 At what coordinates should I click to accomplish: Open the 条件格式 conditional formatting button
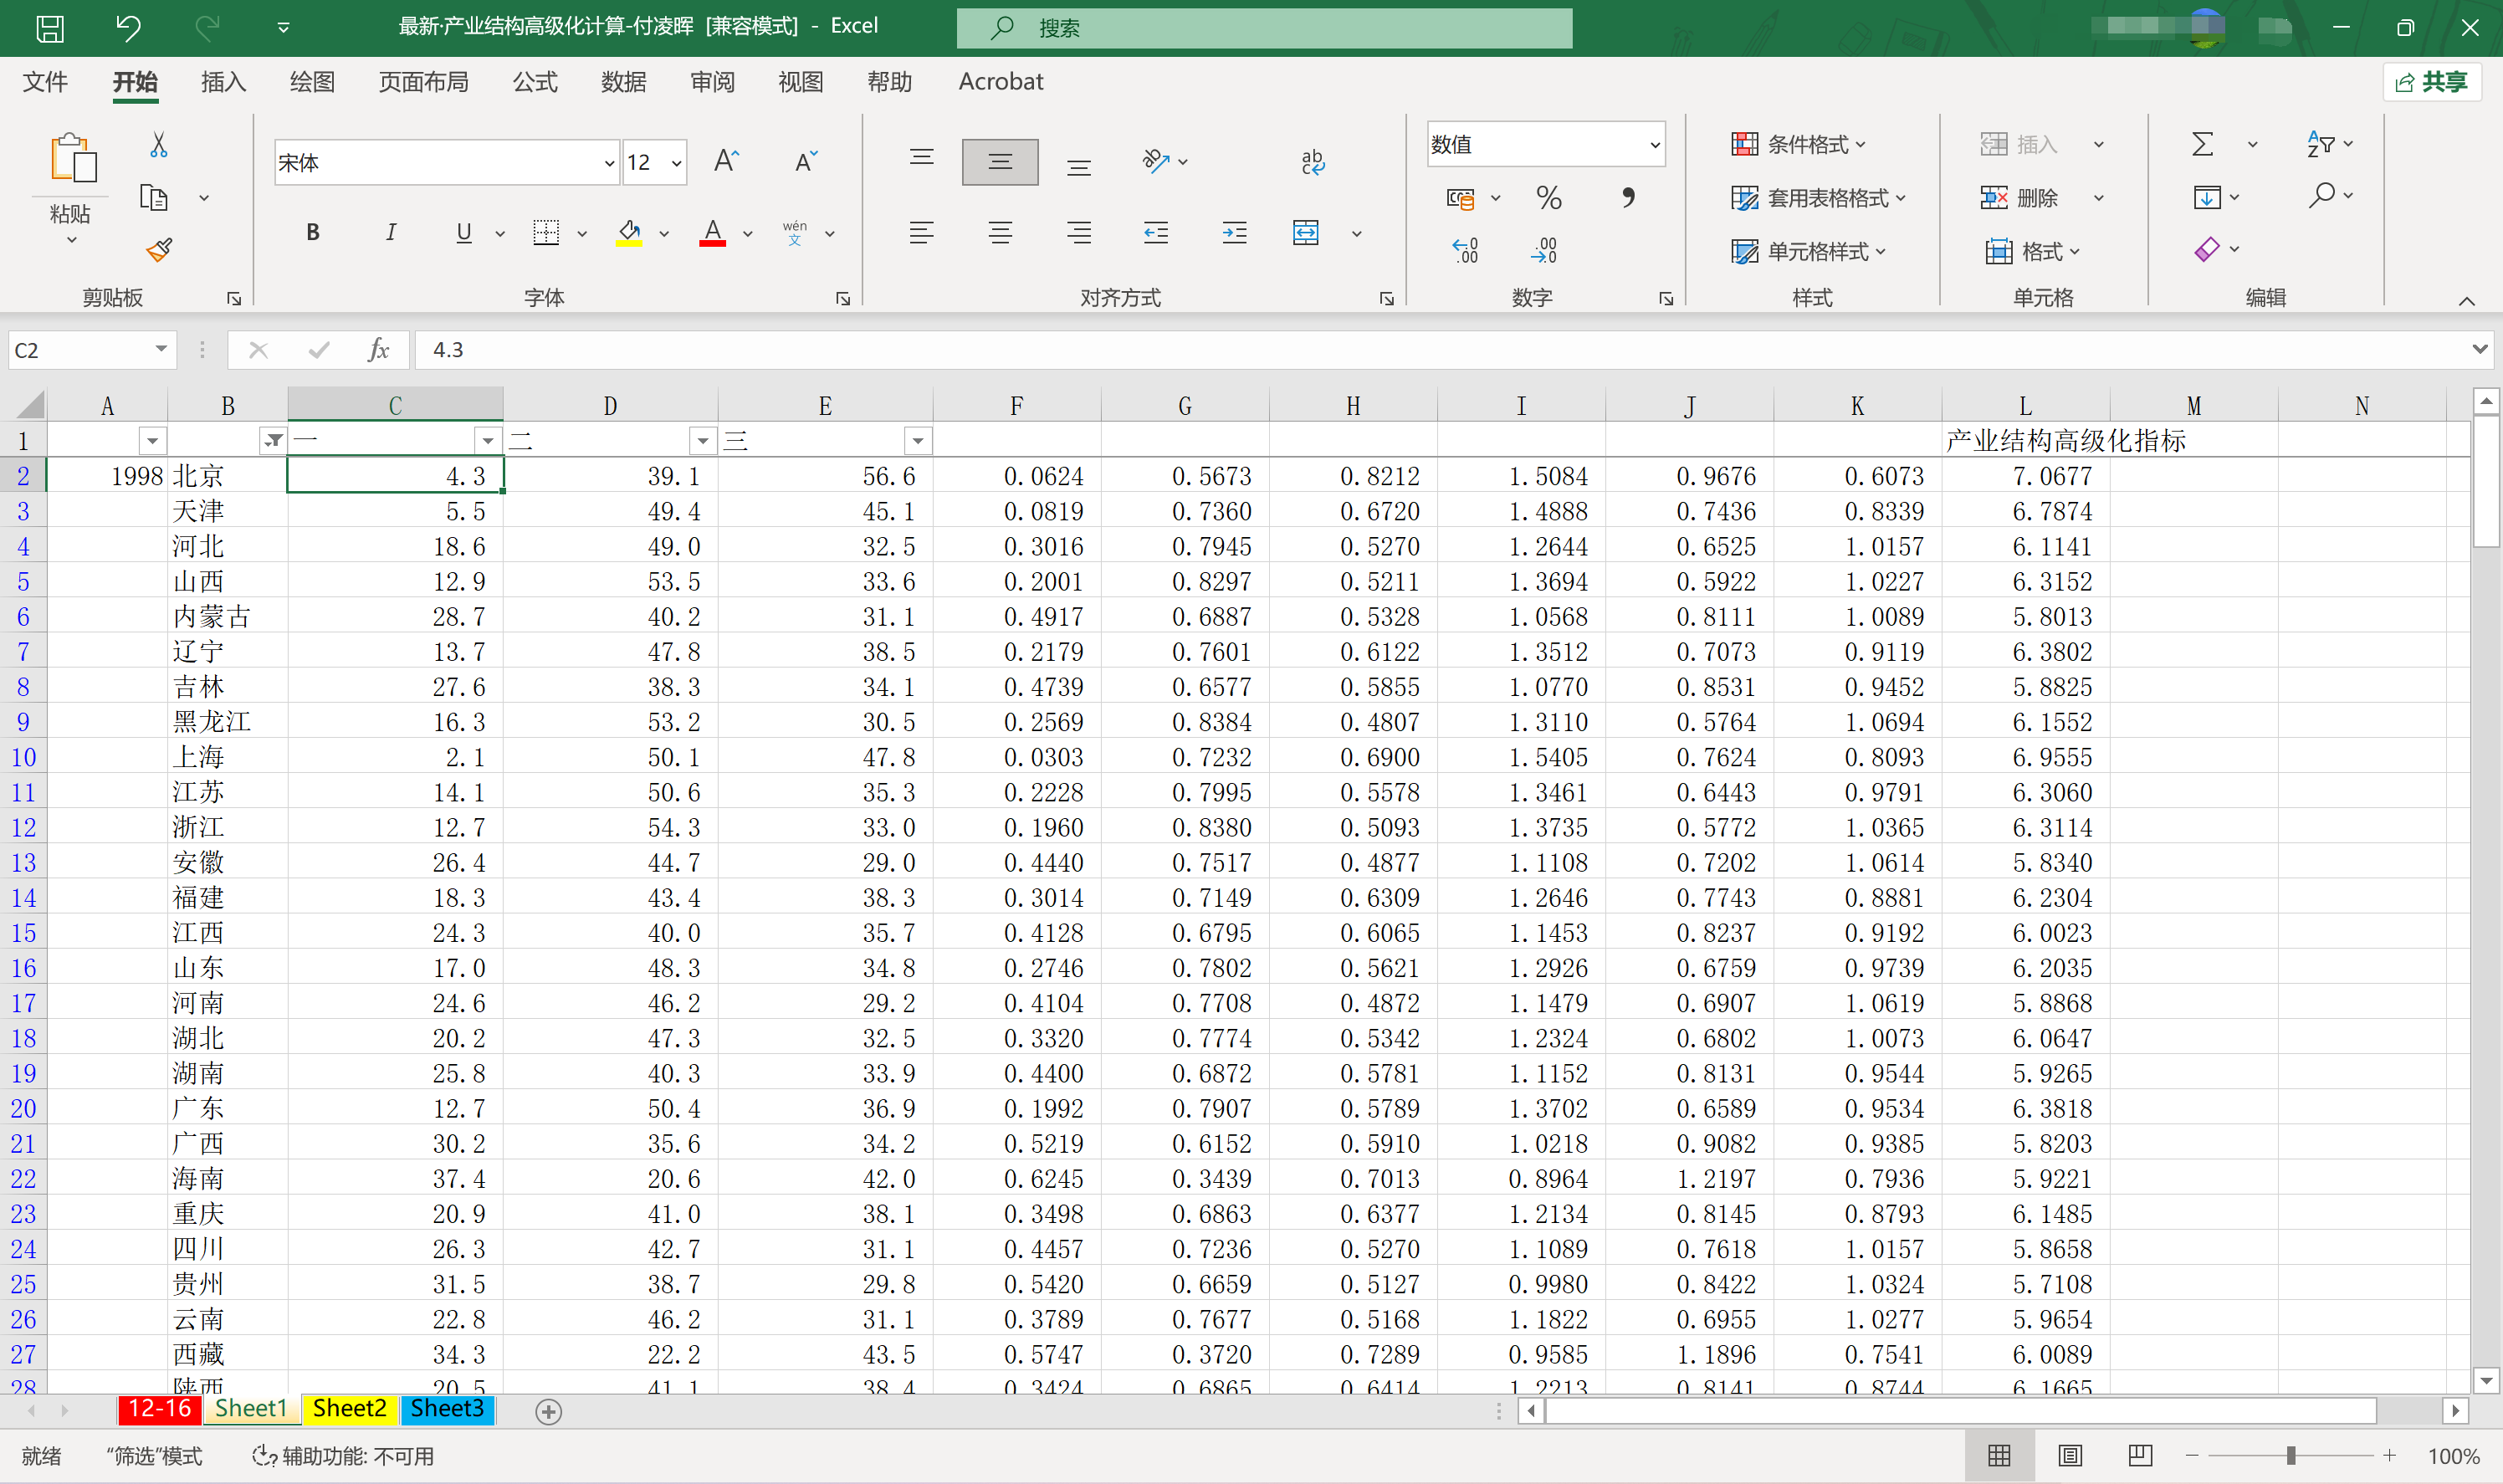click(1799, 145)
